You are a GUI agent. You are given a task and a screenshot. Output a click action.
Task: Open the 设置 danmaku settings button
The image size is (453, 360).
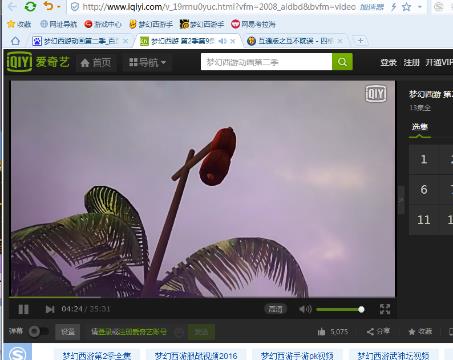tap(68, 332)
